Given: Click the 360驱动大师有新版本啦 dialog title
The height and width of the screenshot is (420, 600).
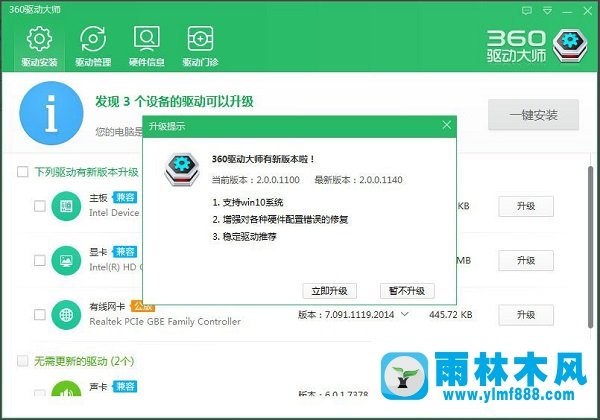Looking at the screenshot, I should [x=263, y=159].
